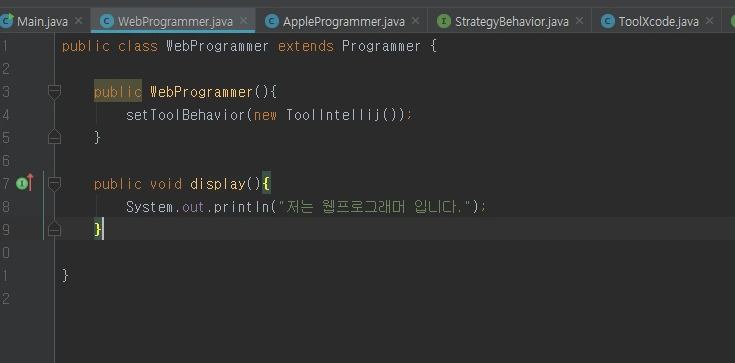This screenshot has height=363, width=735.
Task: Click the highlighted opening brace on line 7
Action: (x=266, y=184)
